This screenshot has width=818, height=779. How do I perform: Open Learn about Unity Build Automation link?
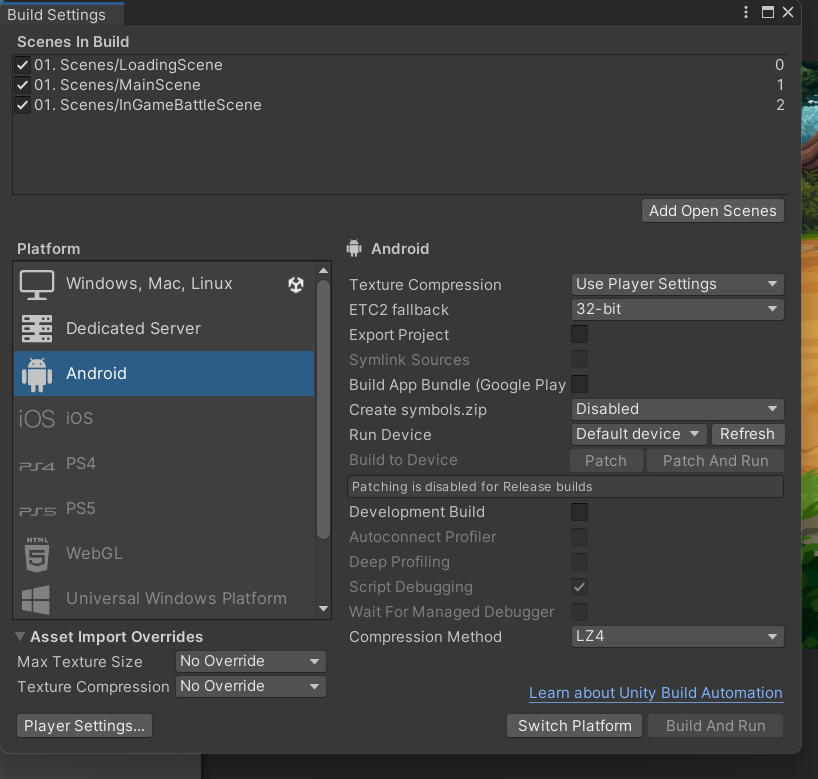pyautogui.click(x=656, y=693)
